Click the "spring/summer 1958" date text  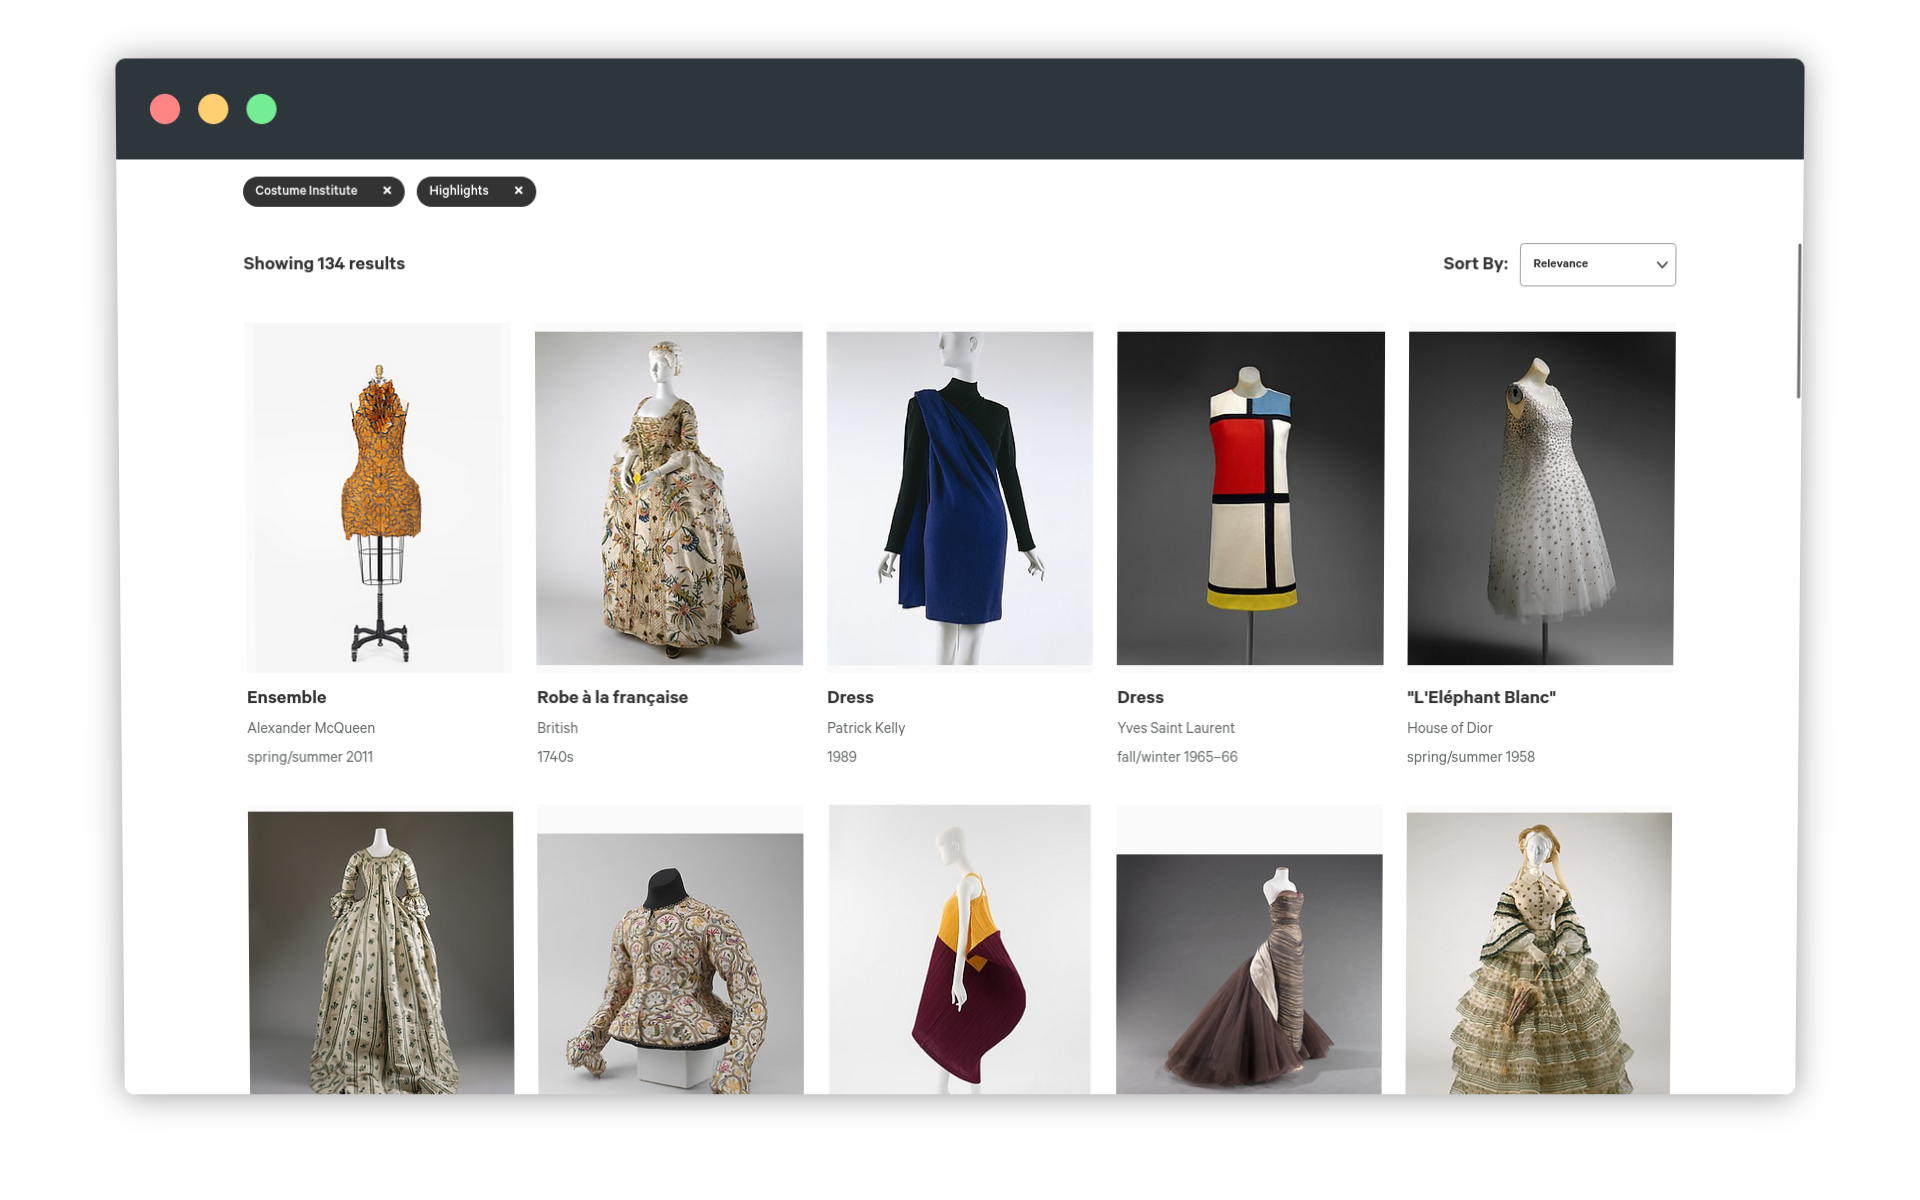[x=1470, y=757]
